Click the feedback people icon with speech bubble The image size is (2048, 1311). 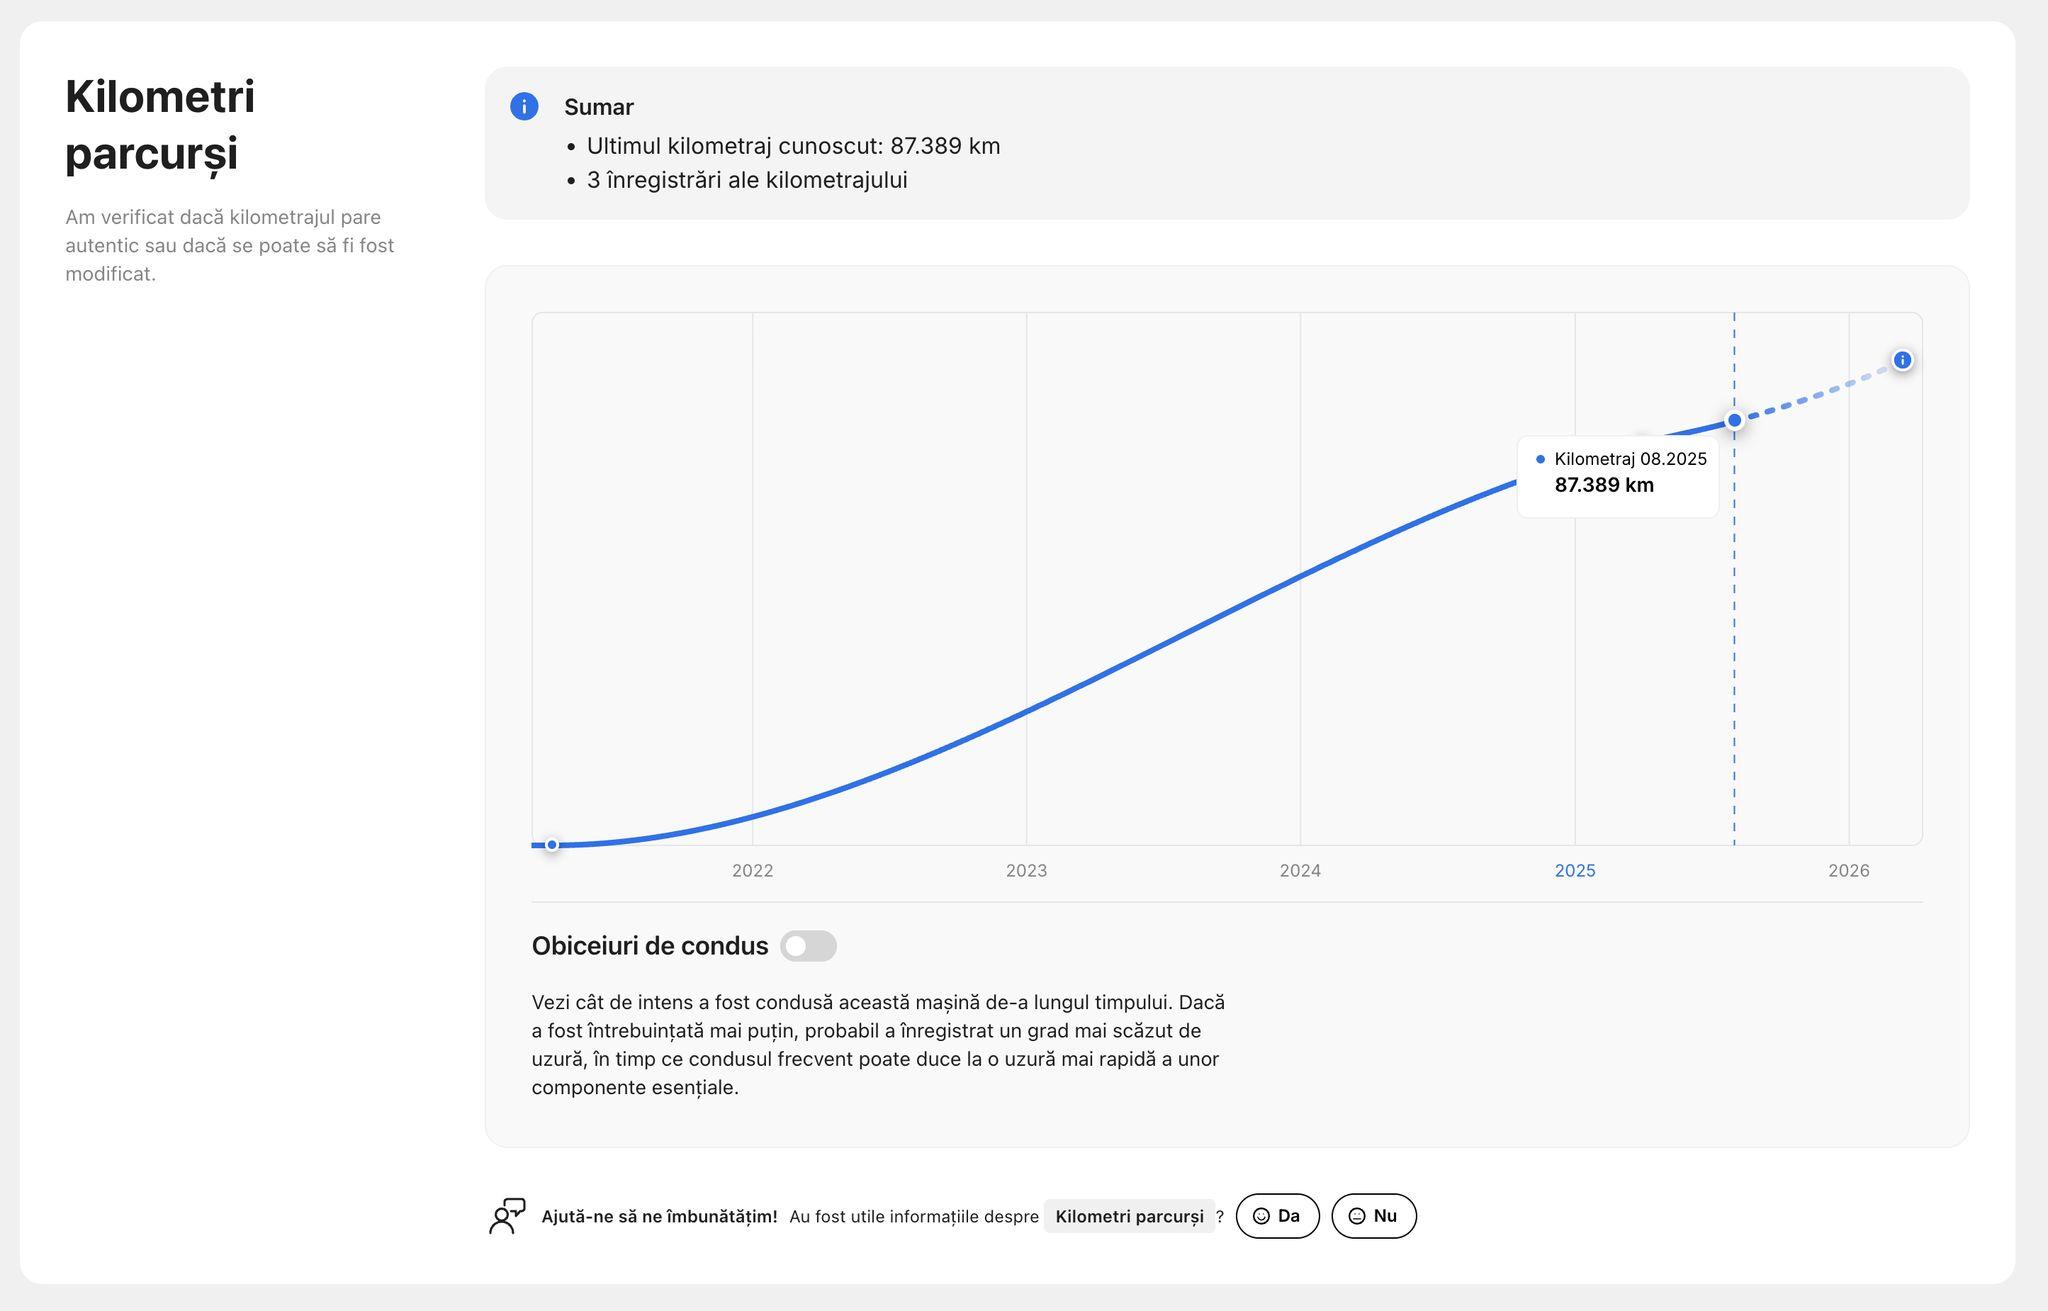(x=507, y=1216)
